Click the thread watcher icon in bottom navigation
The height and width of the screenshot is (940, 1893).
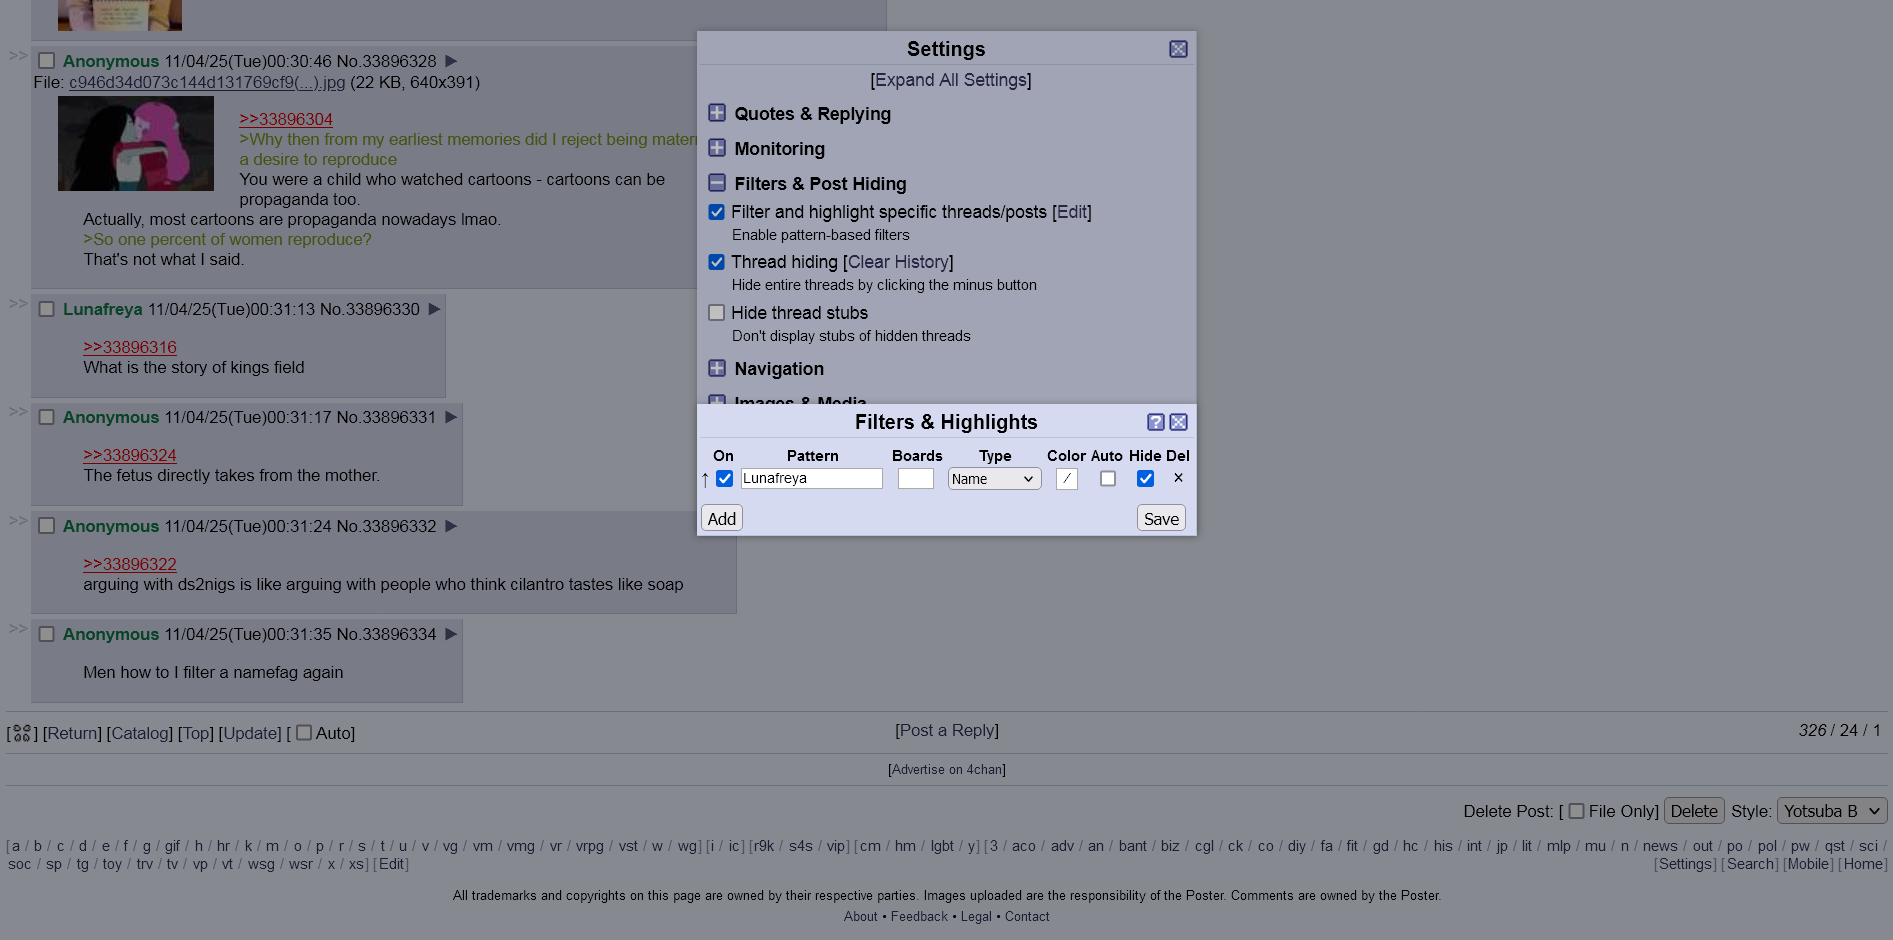22,733
